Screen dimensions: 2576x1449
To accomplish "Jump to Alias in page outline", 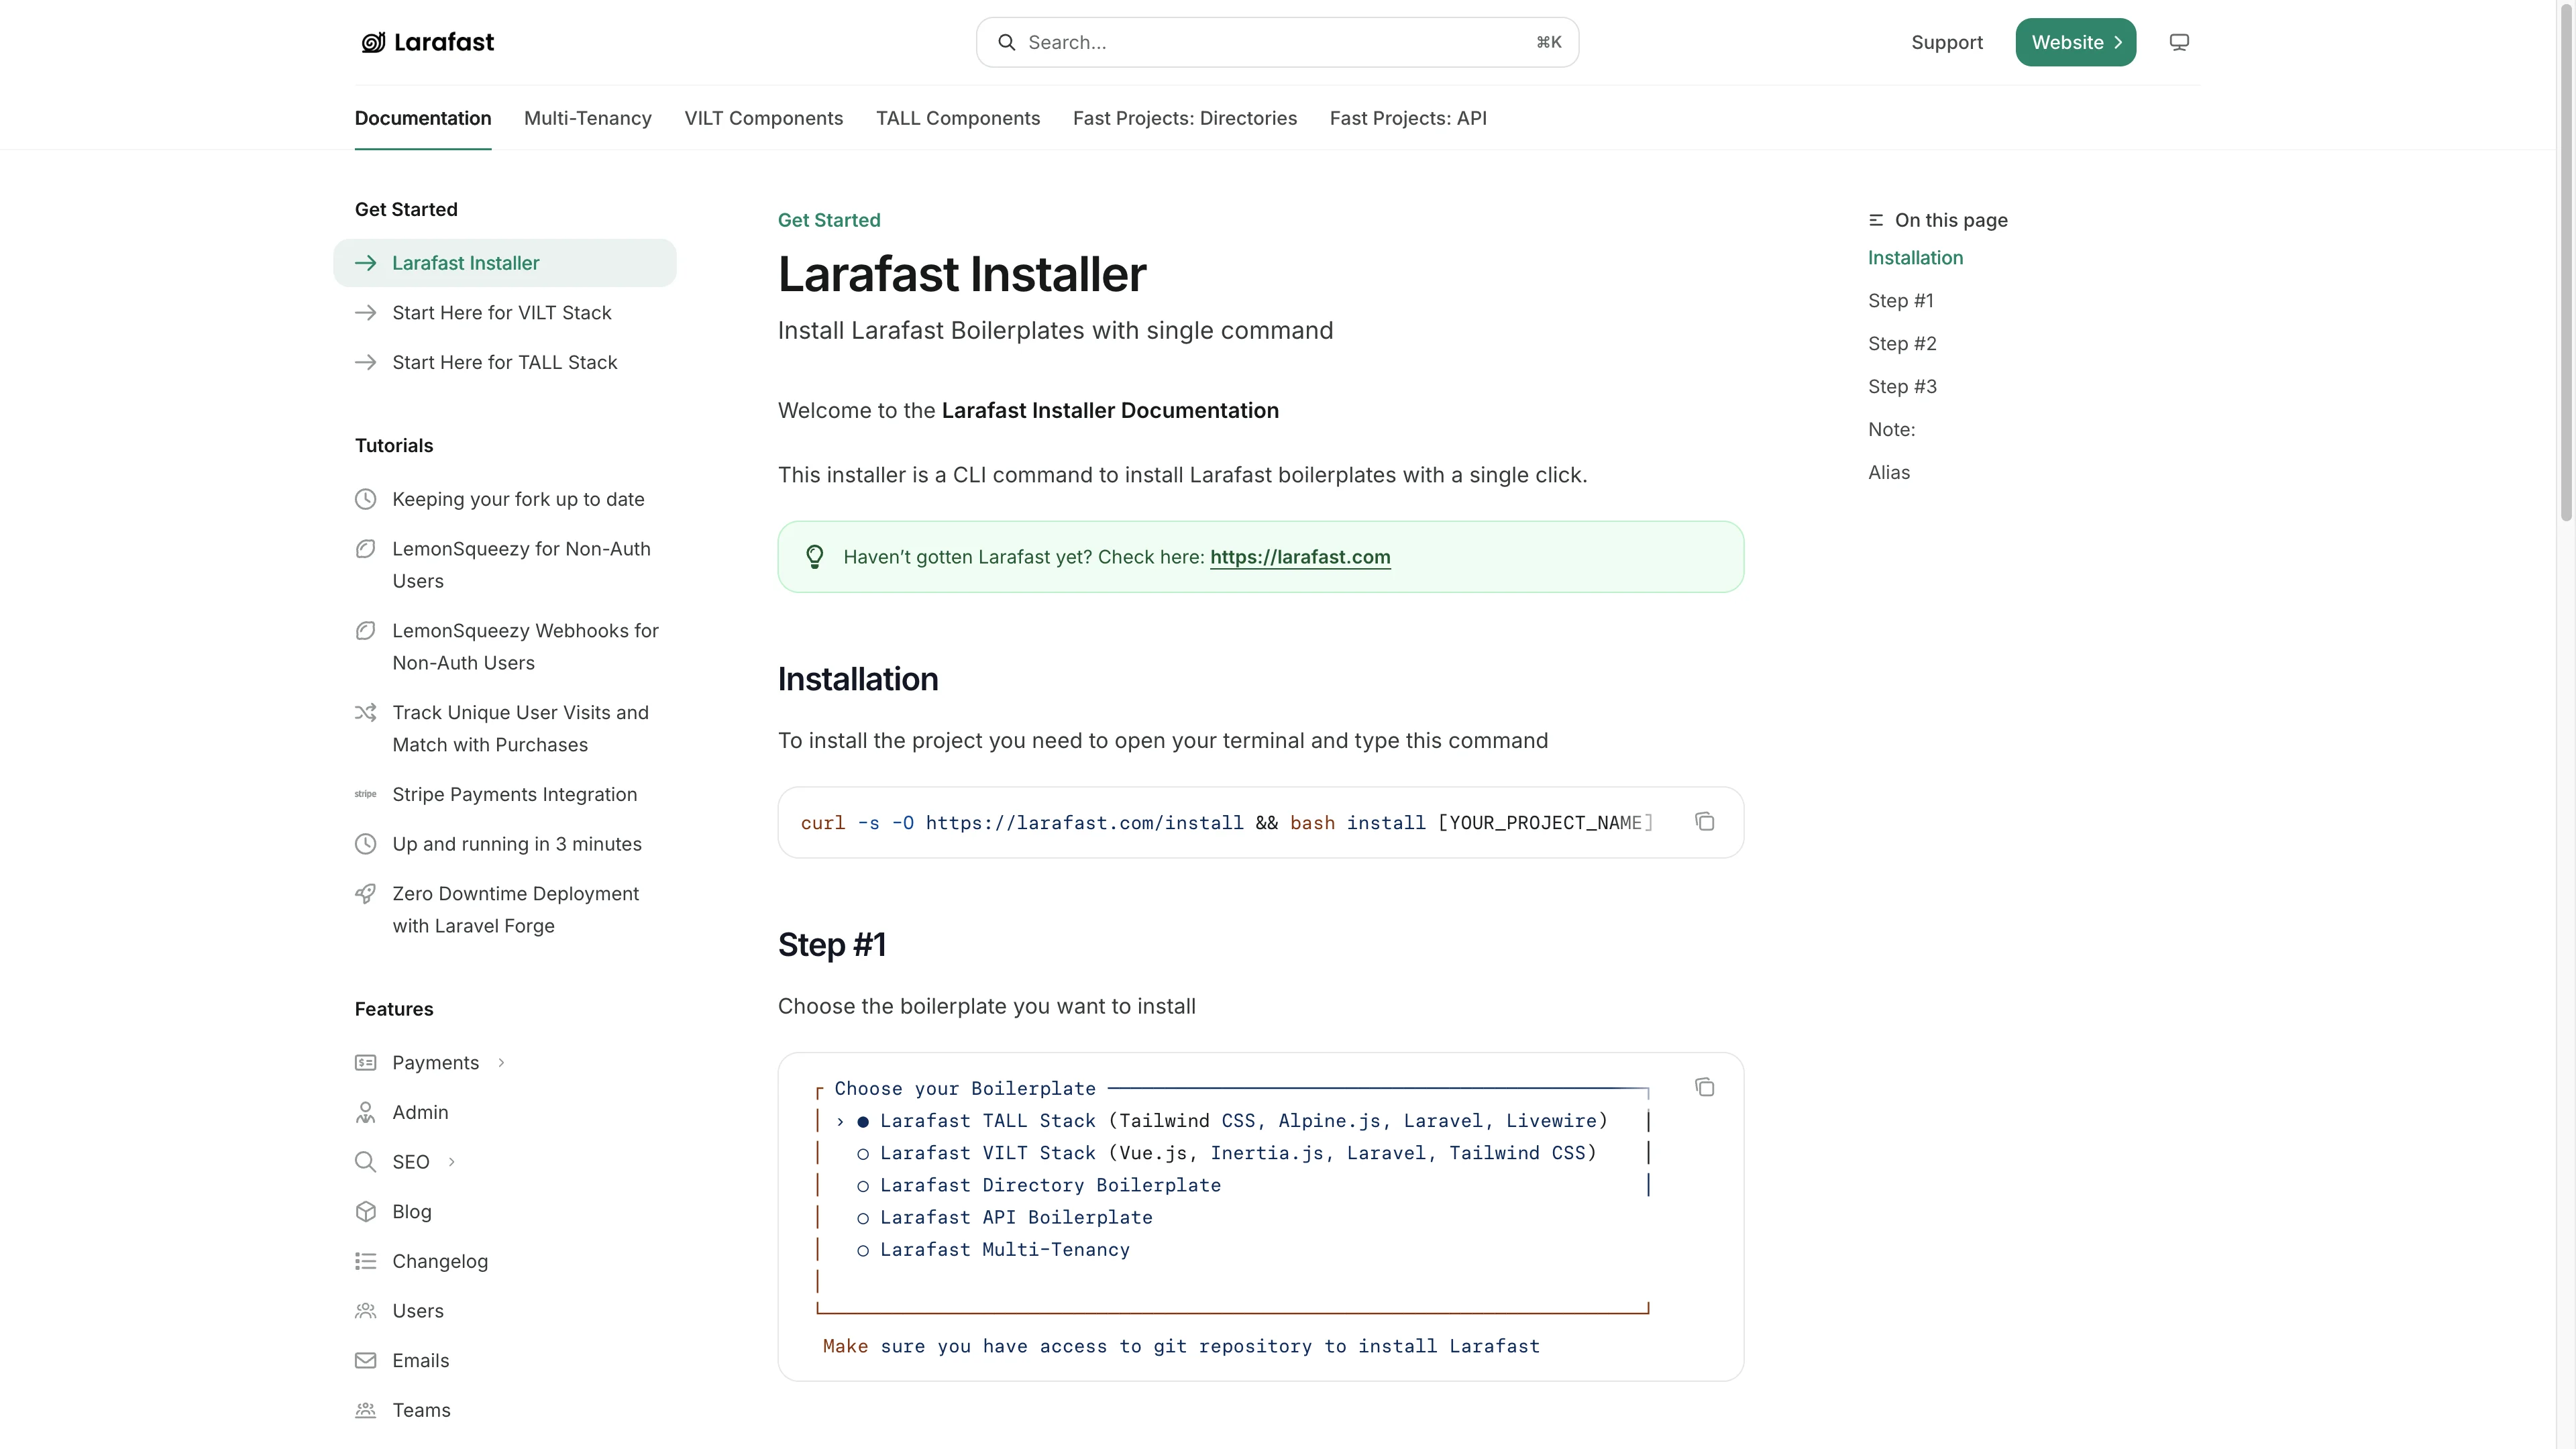I will tap(1889, 473).
